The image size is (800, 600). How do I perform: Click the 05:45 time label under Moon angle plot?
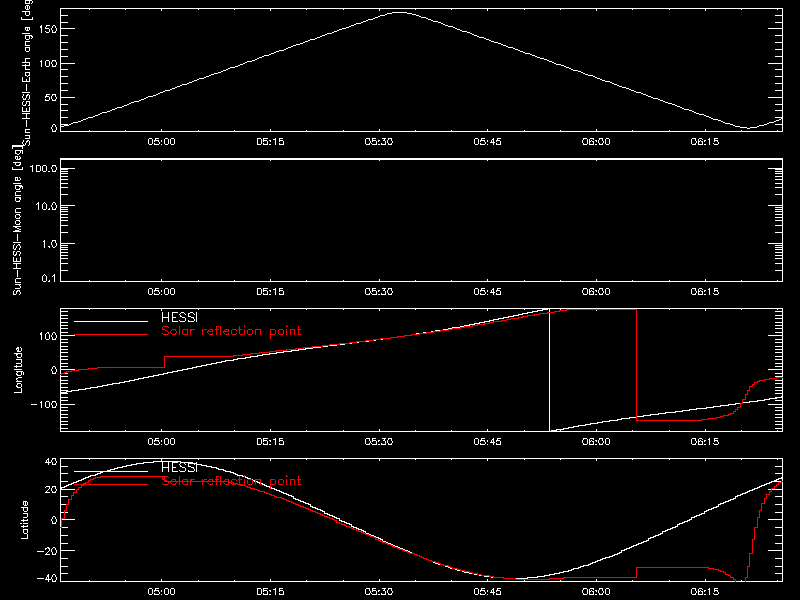point(487,292)
